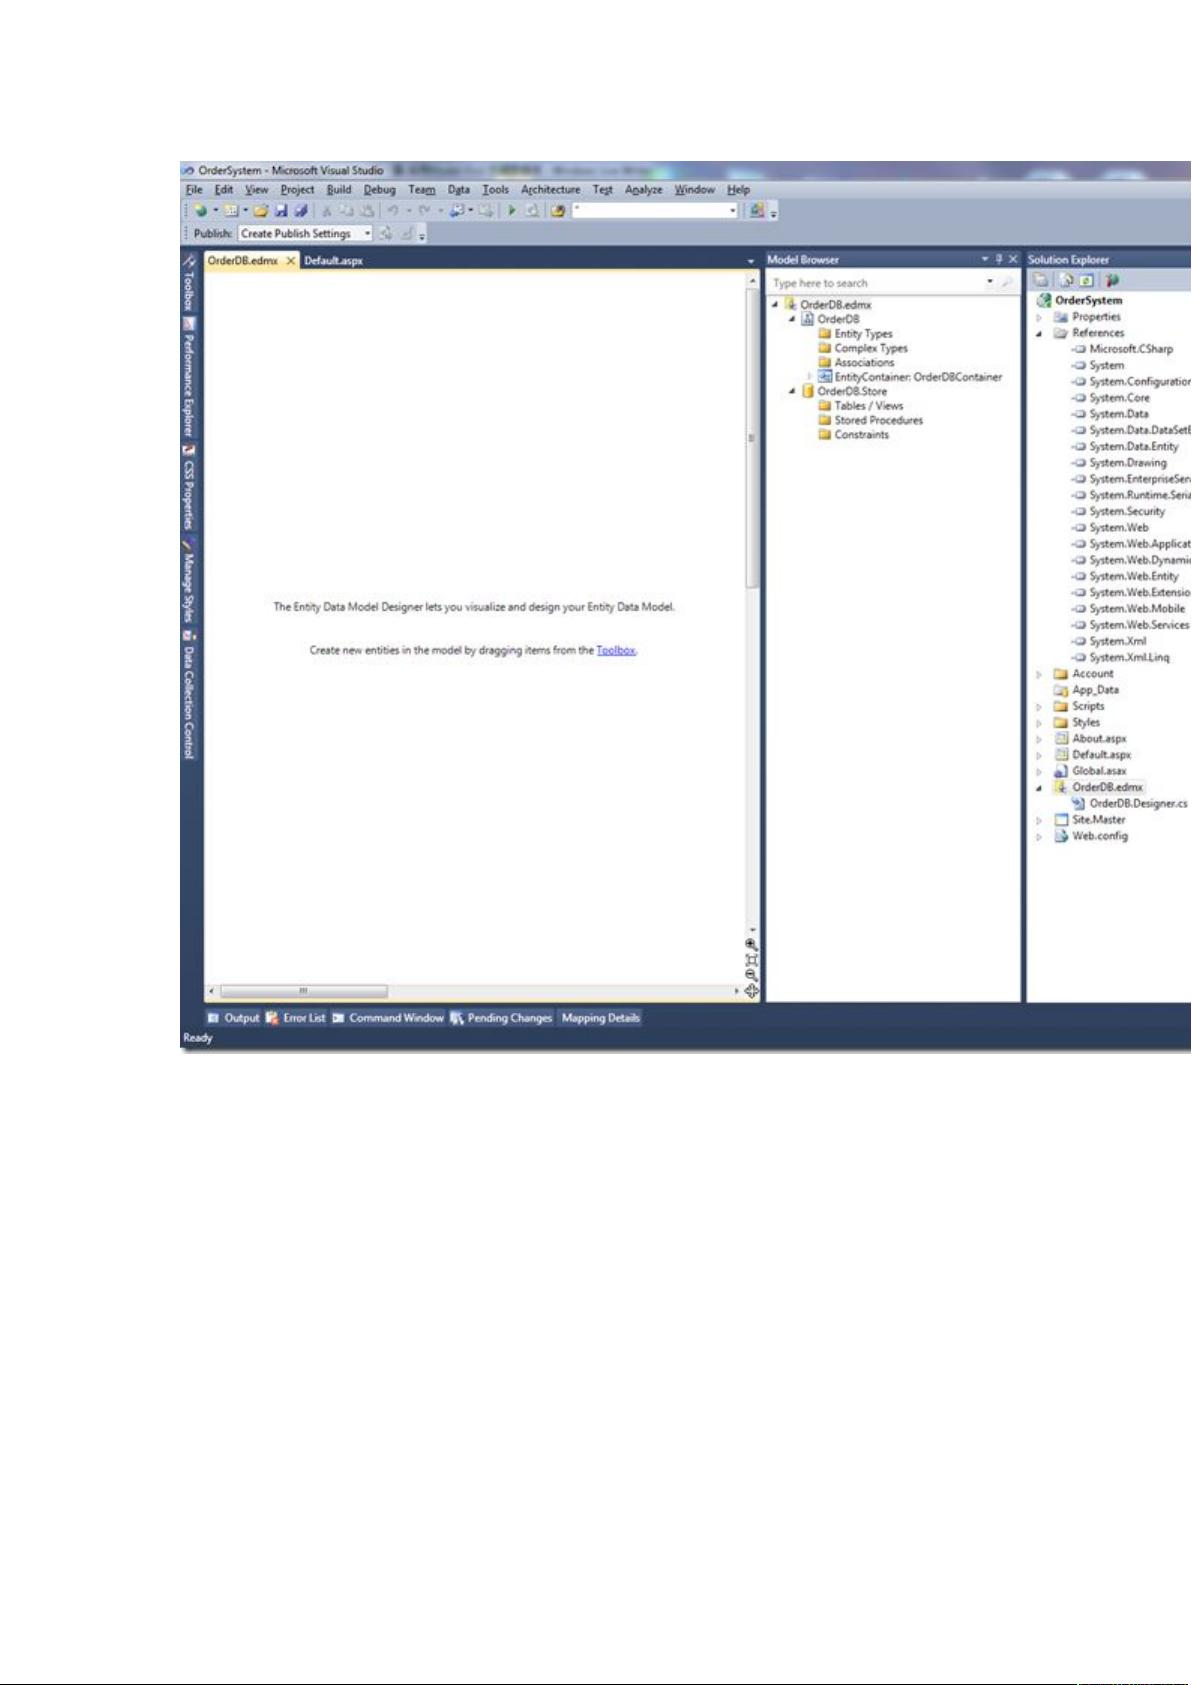1192x1685 pixels.
Task: Select OrderDB.Designer.cs in Solution Explorer
Action: [1129, 804]
